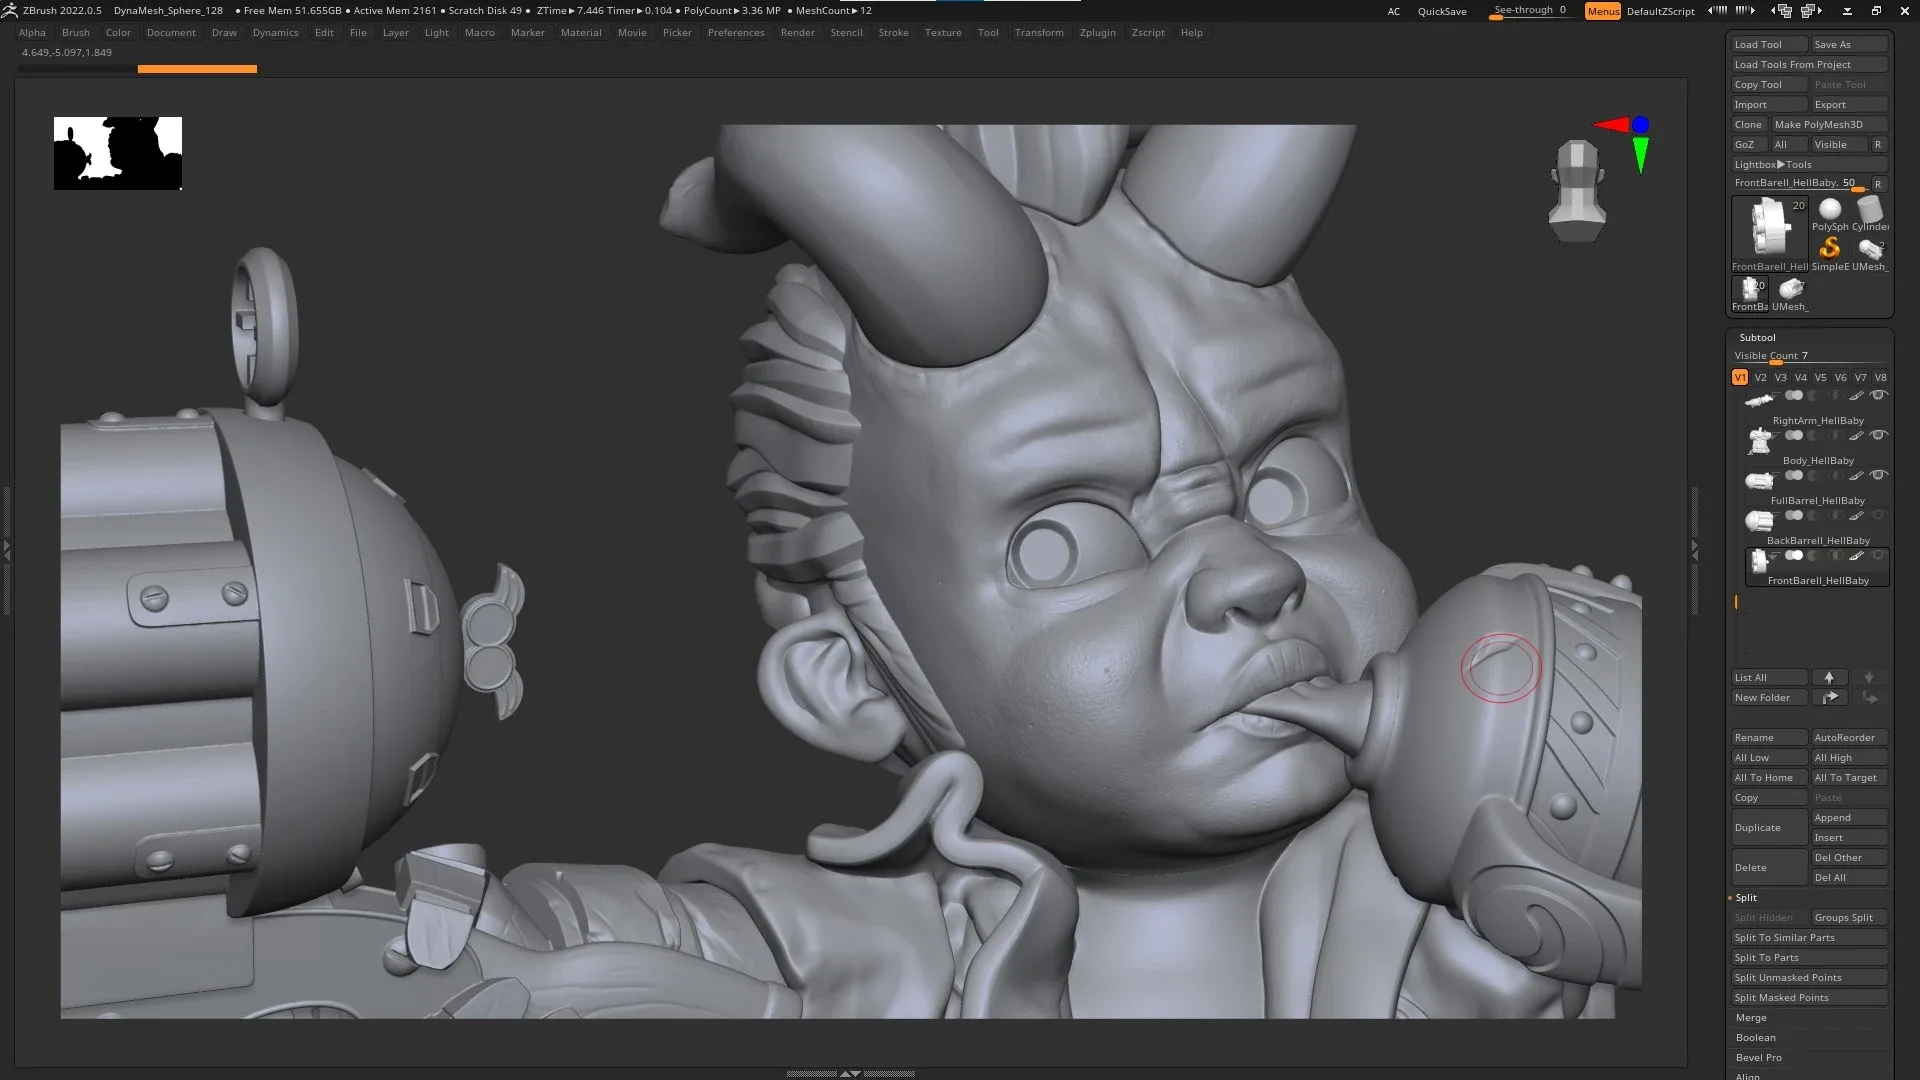Image resolution: width=1920 pixels, height=1080 pixels.
Task: Toggle visibility of RightArm_HellBaby subtool
Action: click(1878, 394)
